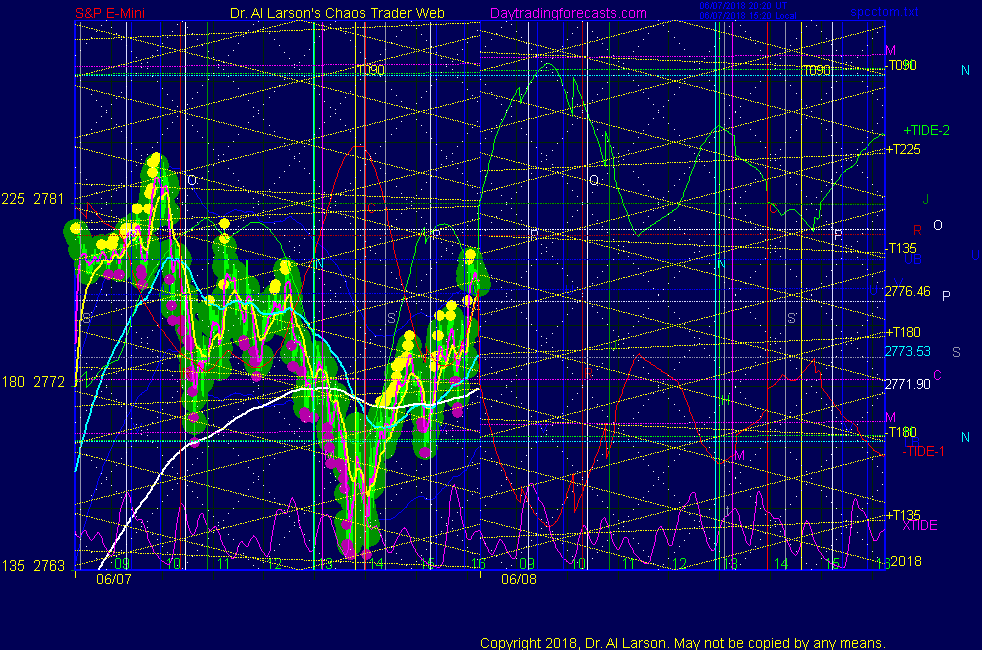The height and width of the screenshot is (650, 982).
Task: Click the magenta XTIDE legend label
Action: (920, 525)
